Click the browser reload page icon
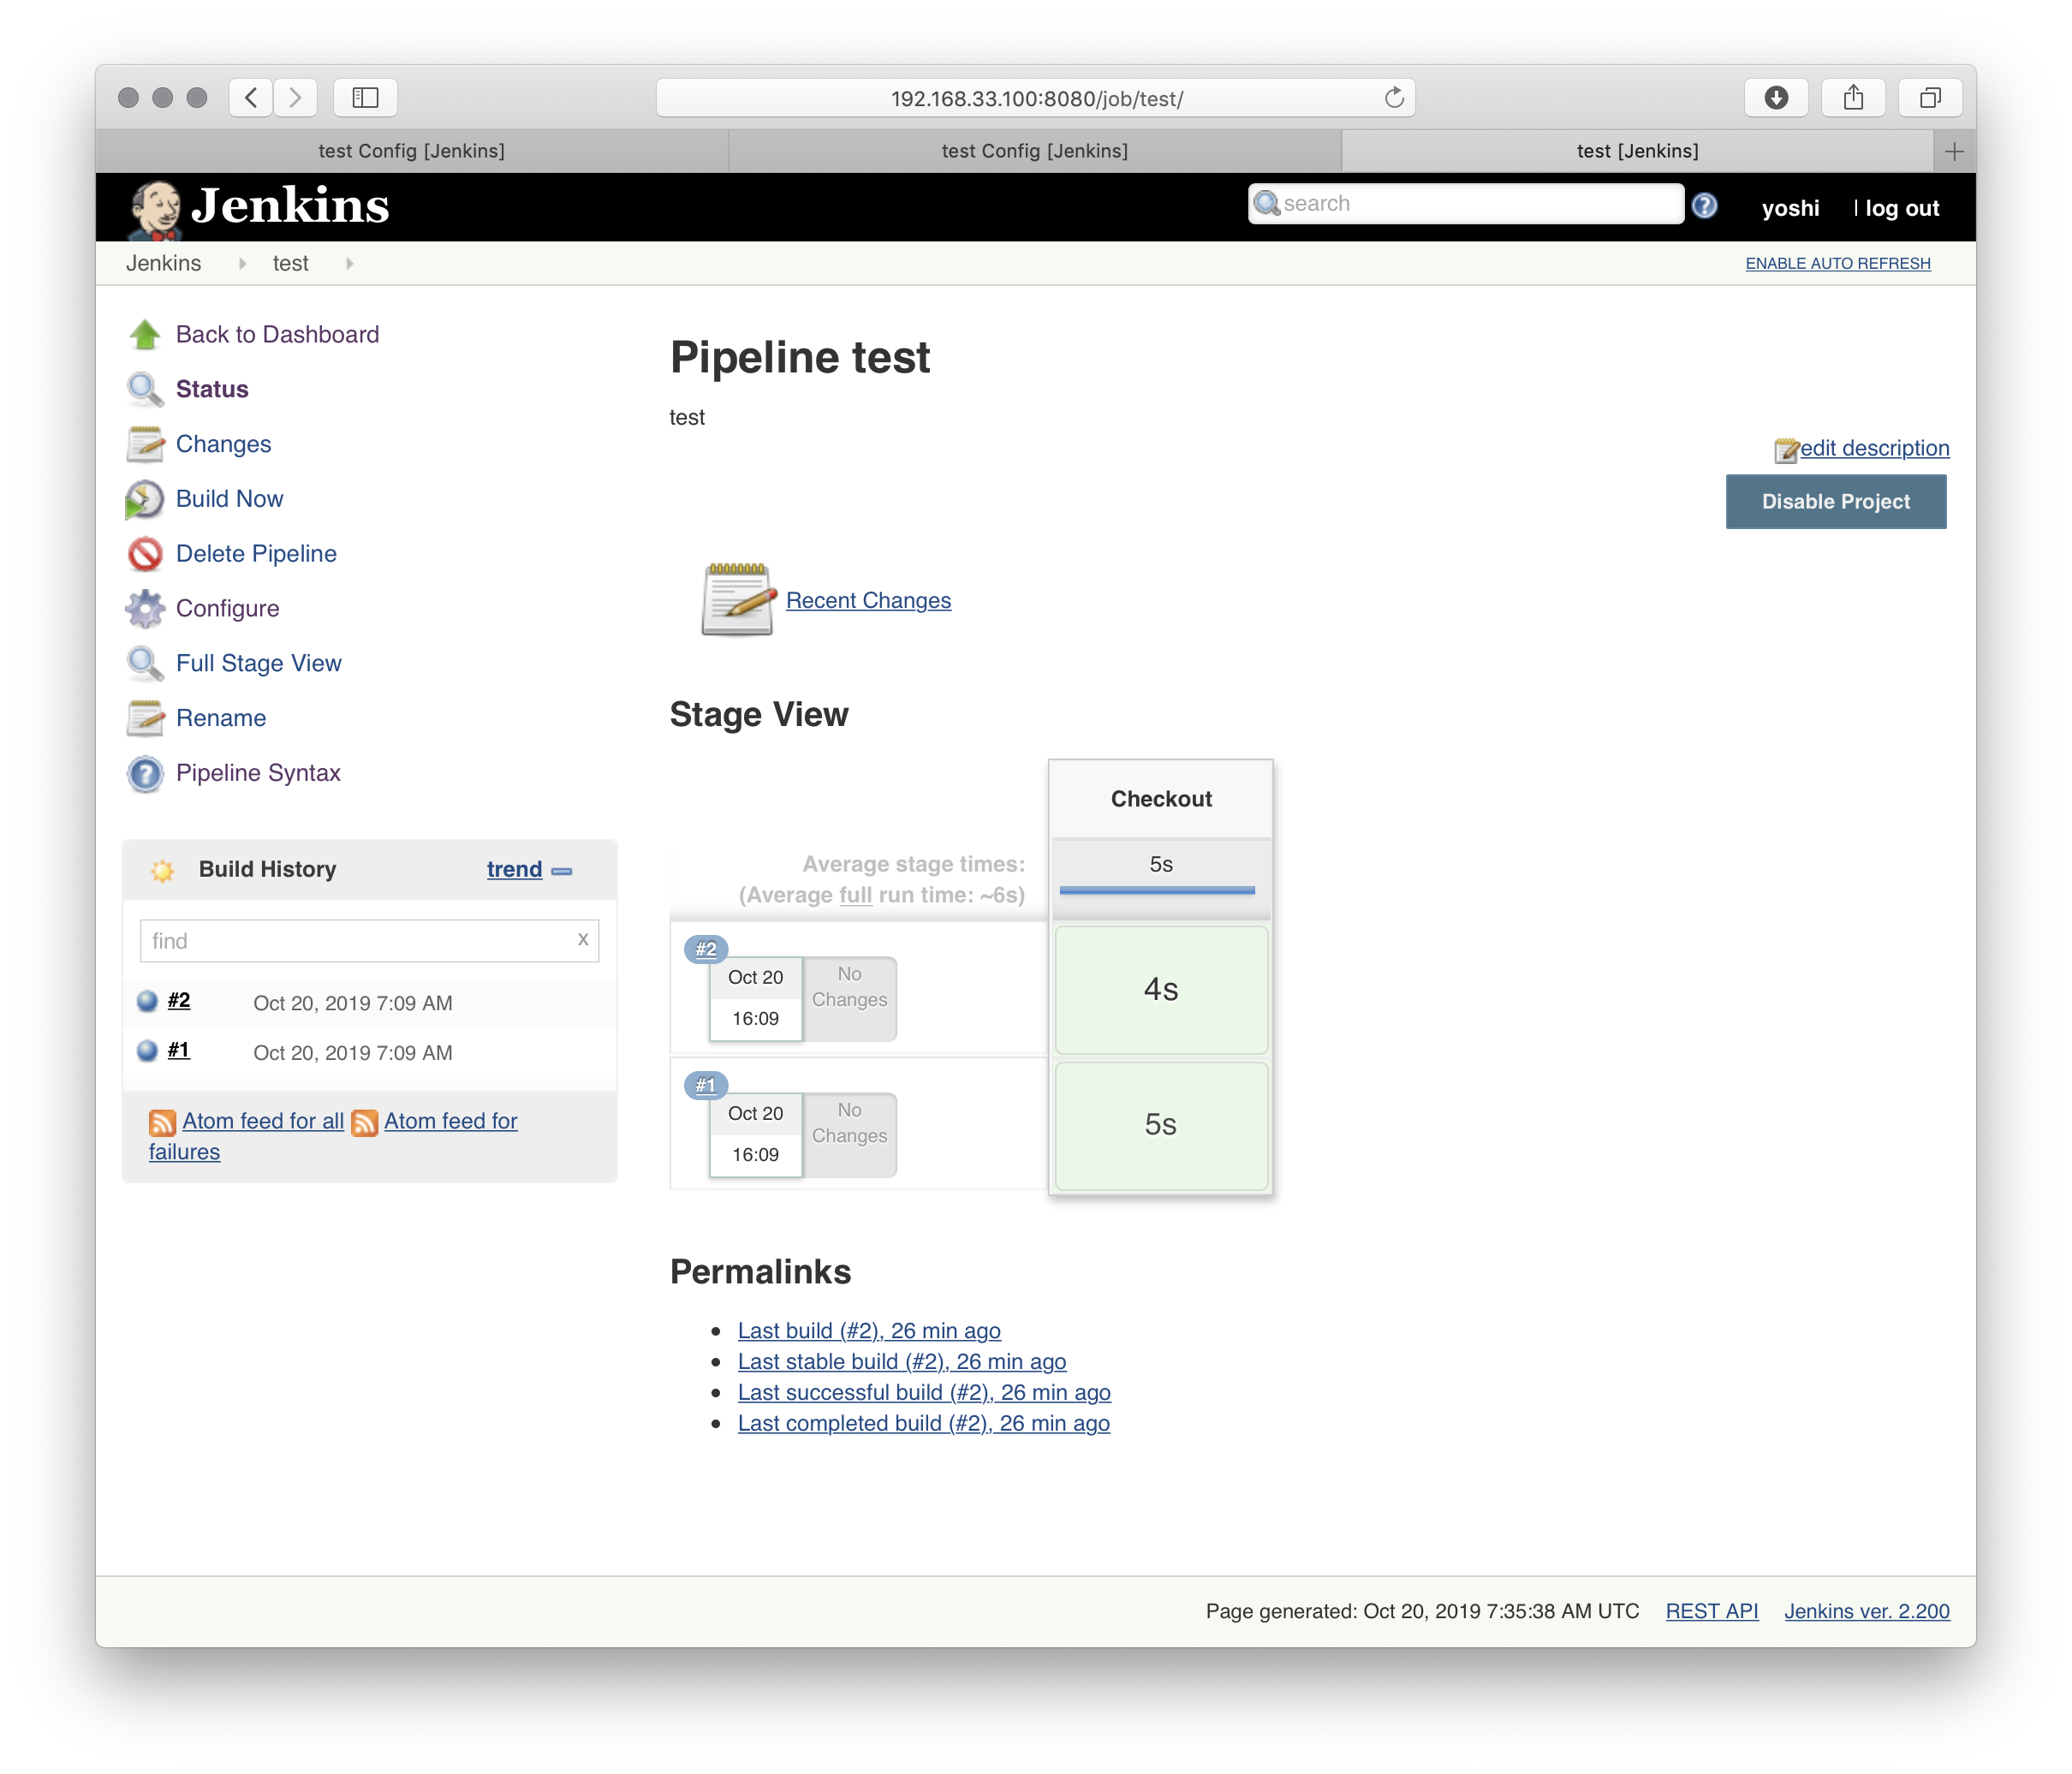 pos(1394,98)
